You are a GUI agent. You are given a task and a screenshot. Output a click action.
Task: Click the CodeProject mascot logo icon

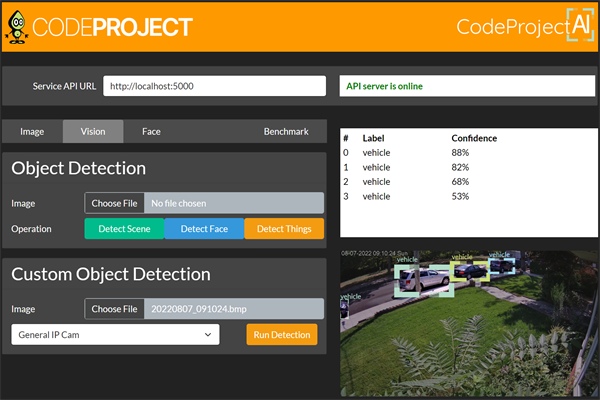pyautogui.click(x=16, y=27)
